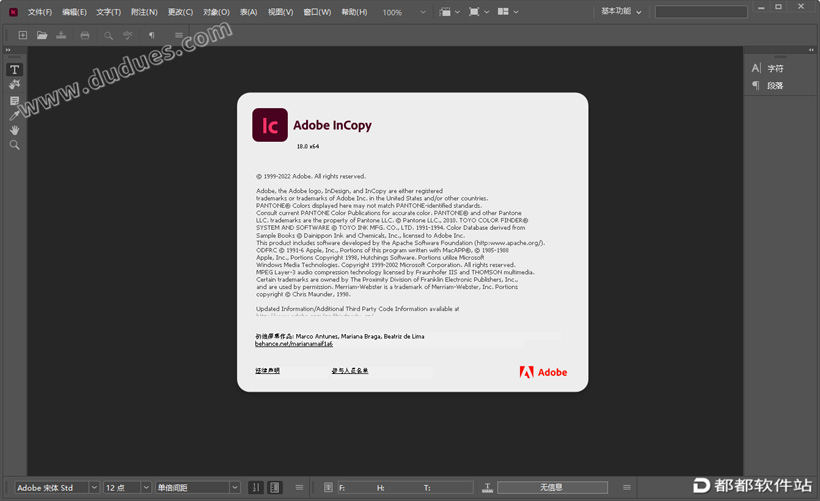
Task: Click the search field in top bar
Action: point(701,12)
